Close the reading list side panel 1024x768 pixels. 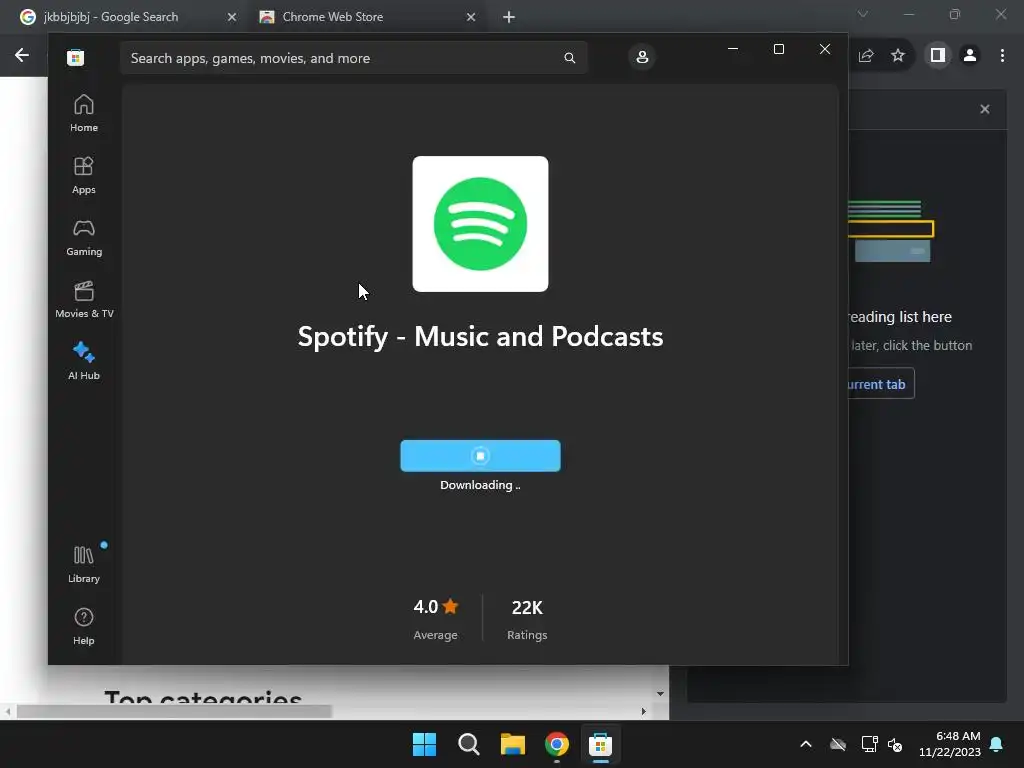pyautogui.click(x=985, y=109)
